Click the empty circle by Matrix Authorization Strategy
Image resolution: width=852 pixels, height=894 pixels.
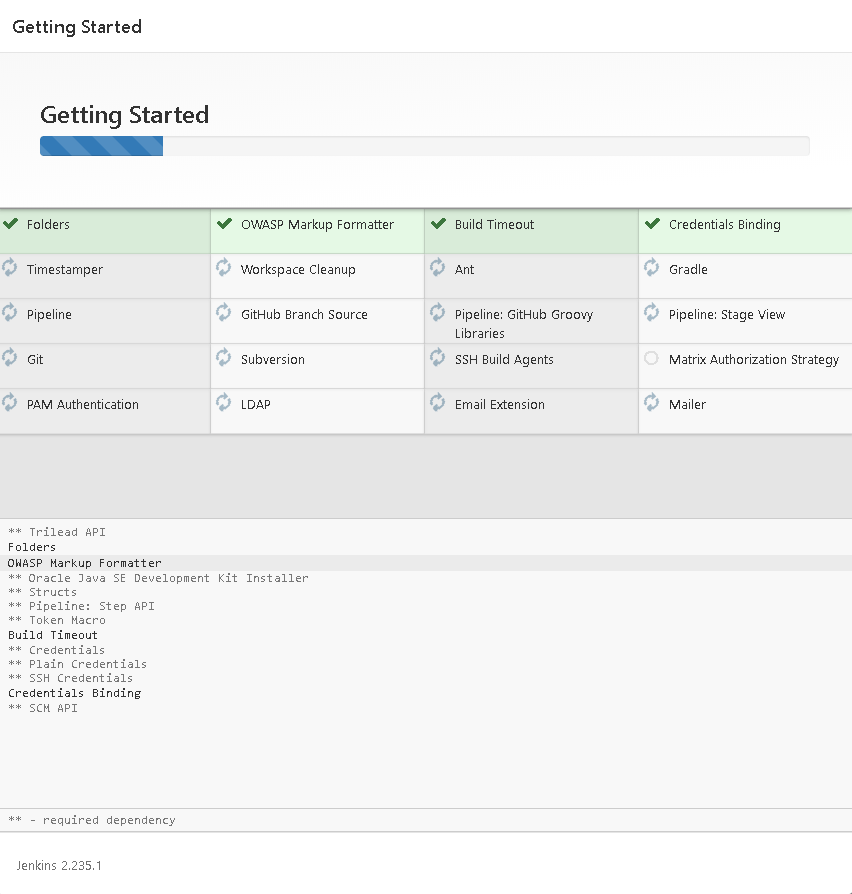[x=652, y=358]
